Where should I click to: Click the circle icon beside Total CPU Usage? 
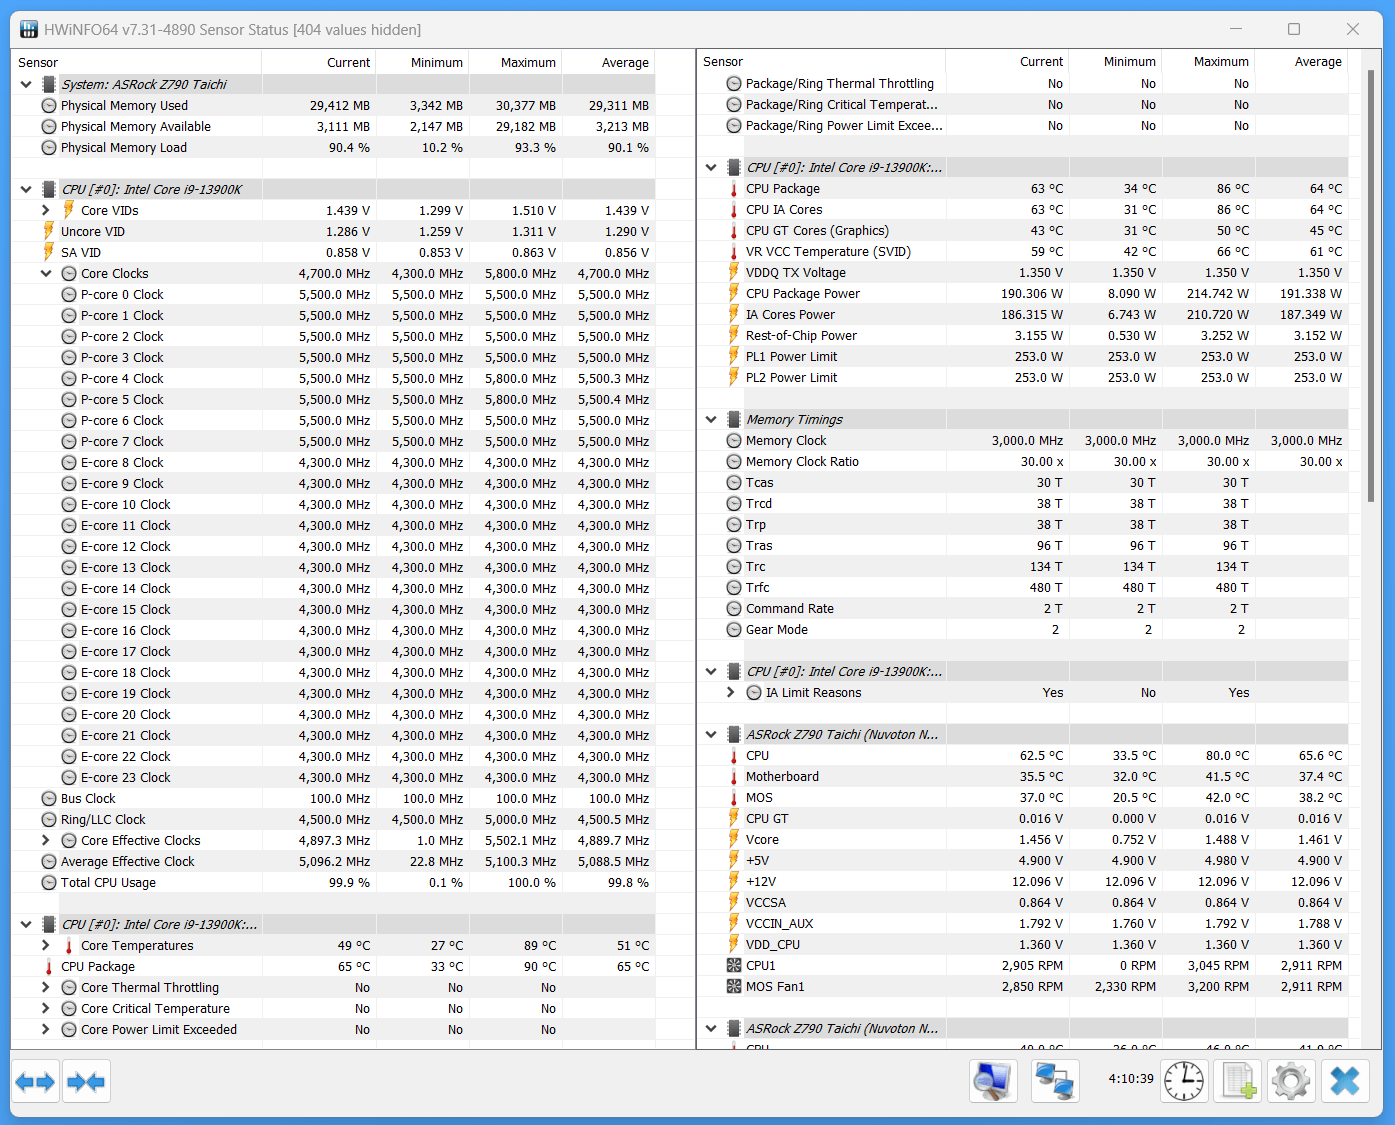tap(49, 883)
